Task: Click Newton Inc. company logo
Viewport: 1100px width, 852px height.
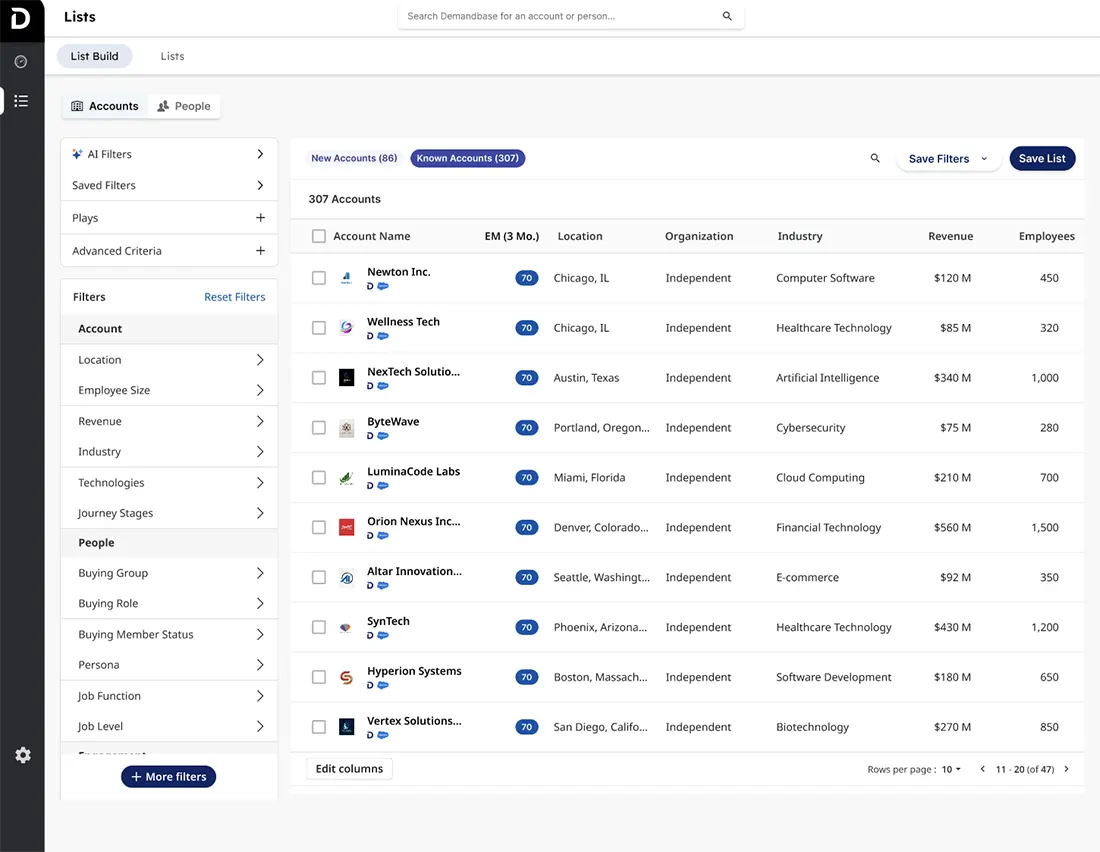Action: point(347,278)
